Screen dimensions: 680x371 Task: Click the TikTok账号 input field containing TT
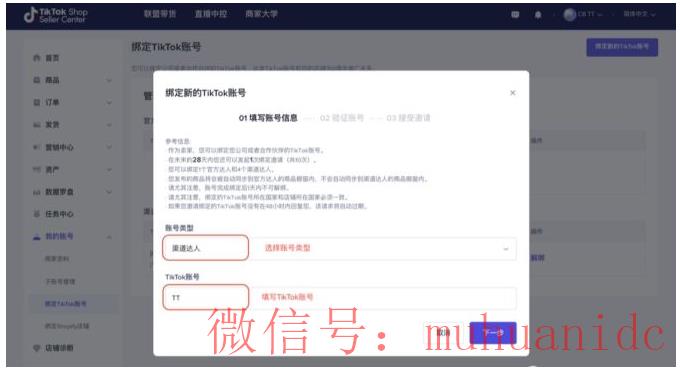pos(340,298)
